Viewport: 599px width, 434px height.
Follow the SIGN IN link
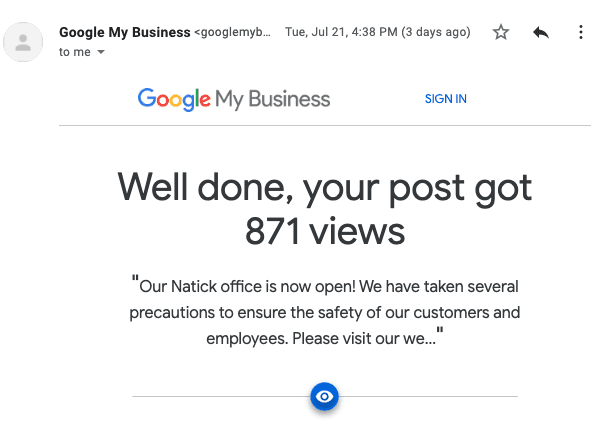pyautogui.click(x=445, y=99)
